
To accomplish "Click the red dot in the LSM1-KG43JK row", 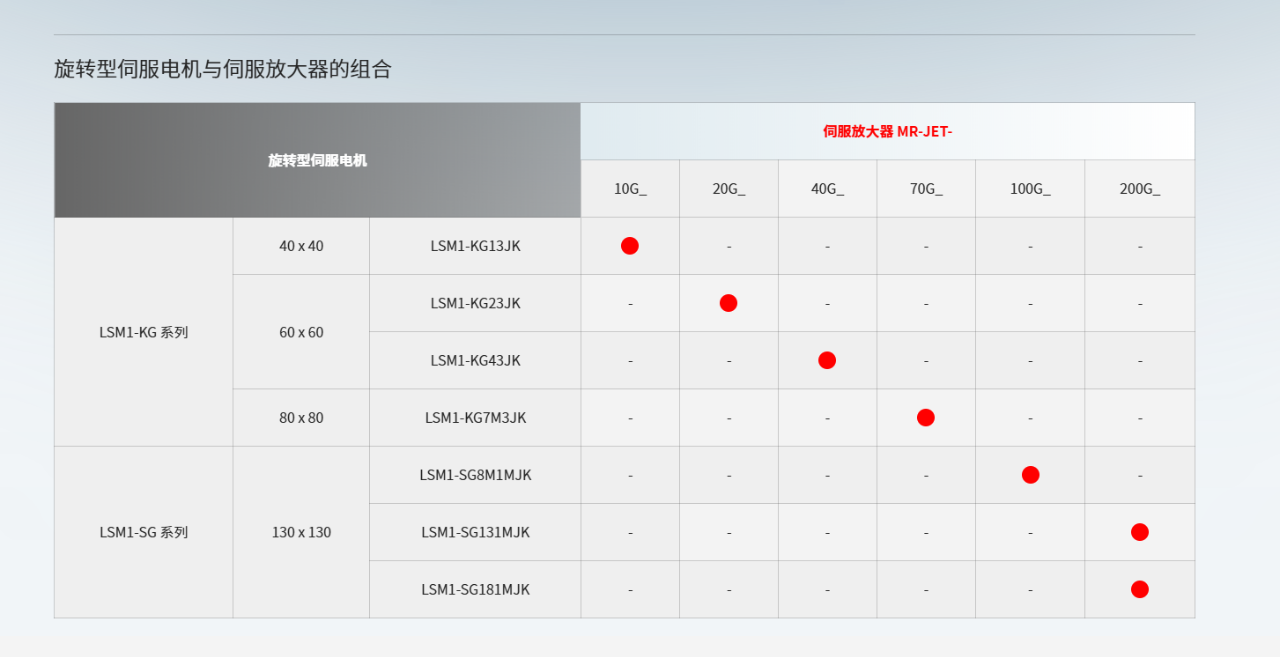I will (827, 360).
